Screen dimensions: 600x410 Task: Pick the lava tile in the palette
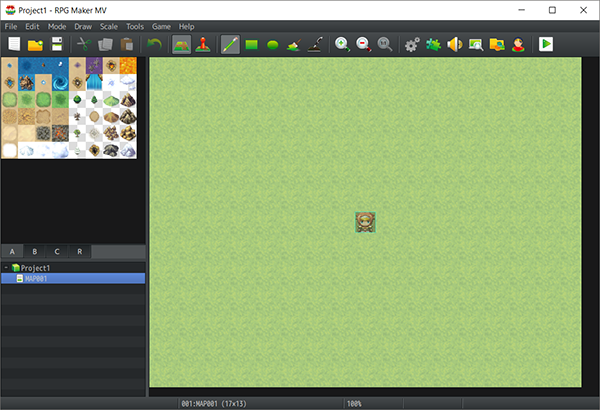pos(128,65)
